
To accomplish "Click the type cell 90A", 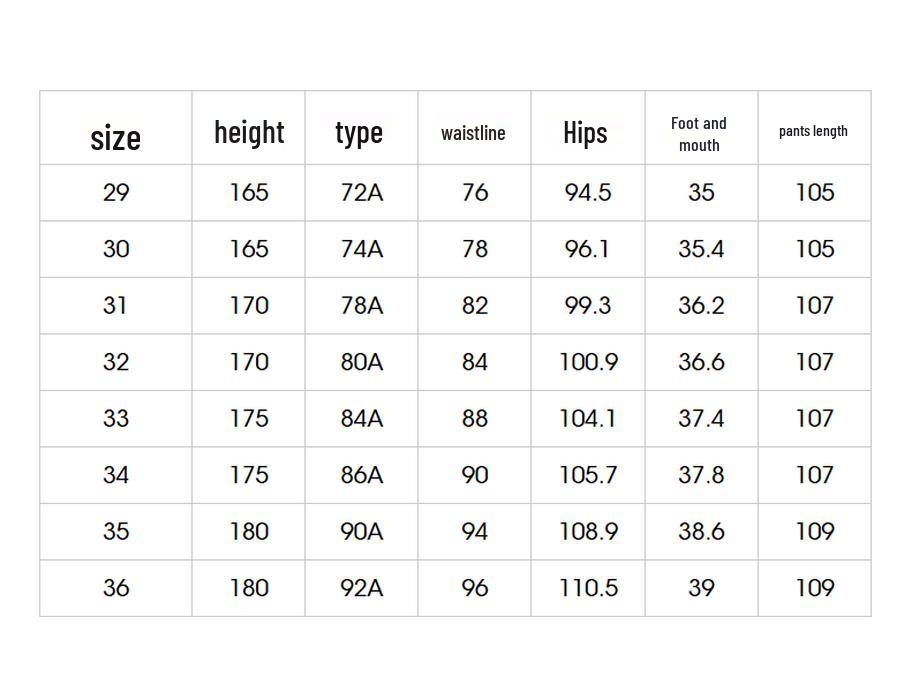I will click(361, 531).
